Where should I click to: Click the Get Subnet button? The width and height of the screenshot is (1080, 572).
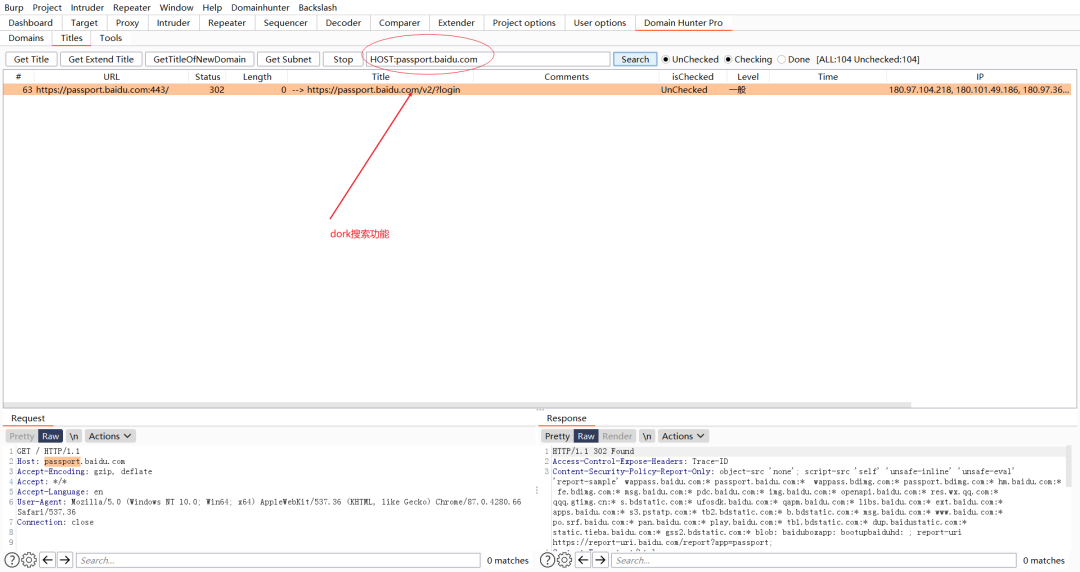[289, 59]
